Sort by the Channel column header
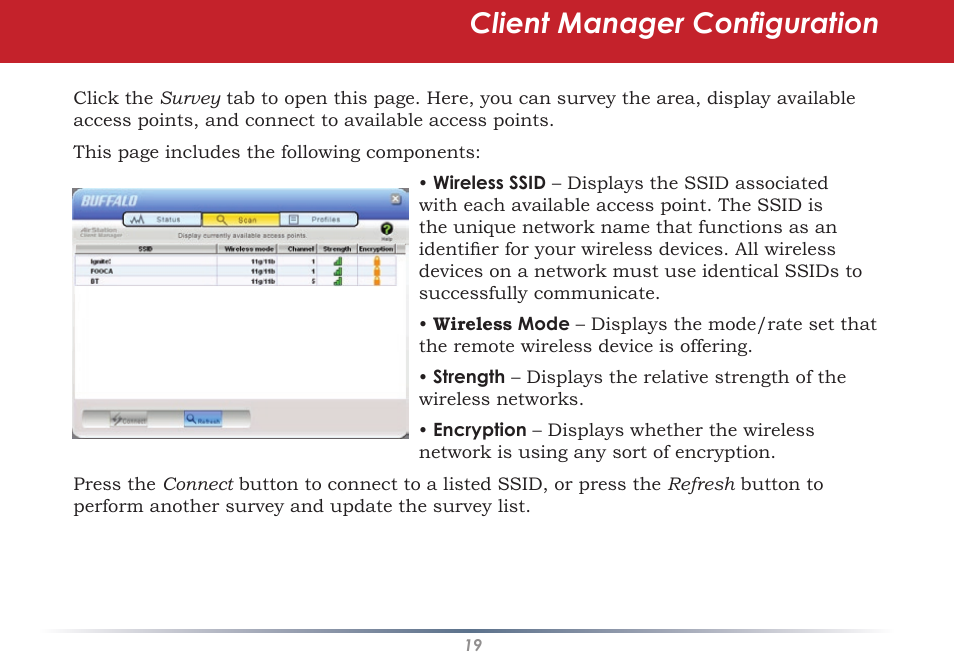Screen dimensions: 954x661 pyautogui.click(x=299, y=249)
